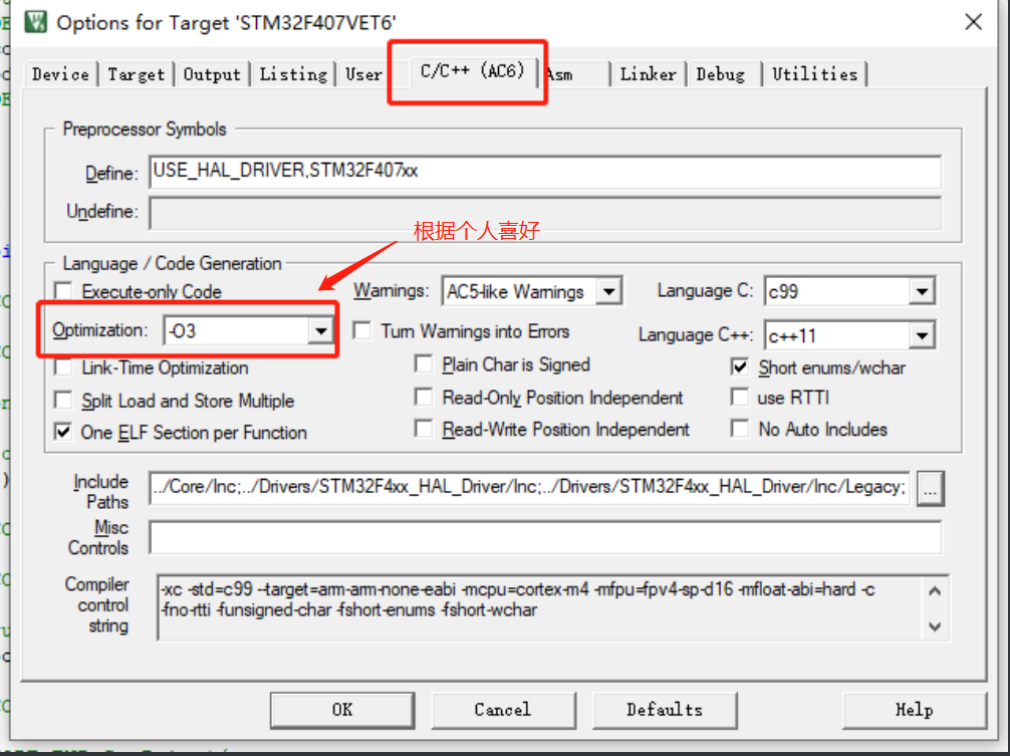The height and width of the screenshot is (756, 1010).
Task: Open the Language C++ dropdown
Action: coord(922,335)
